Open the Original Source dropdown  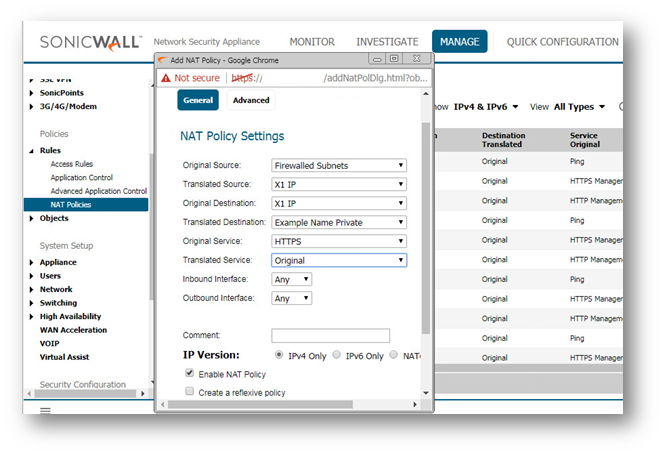click(x=339, y=165)
